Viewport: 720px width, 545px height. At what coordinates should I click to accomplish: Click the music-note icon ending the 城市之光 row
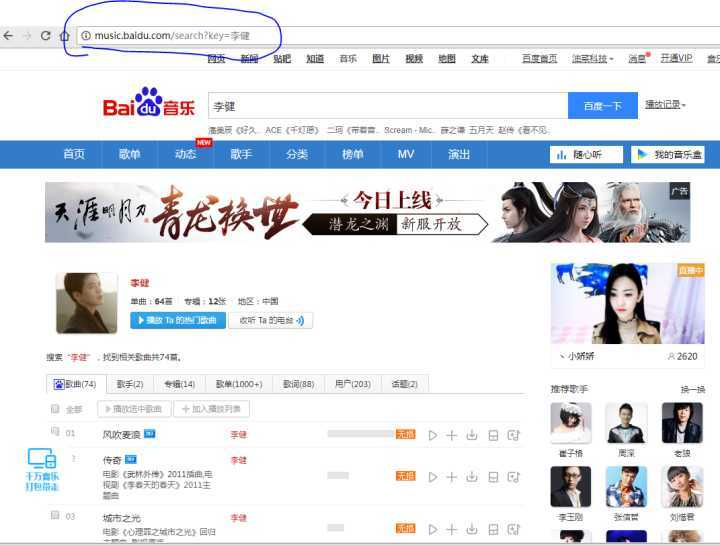click(513, 529)
